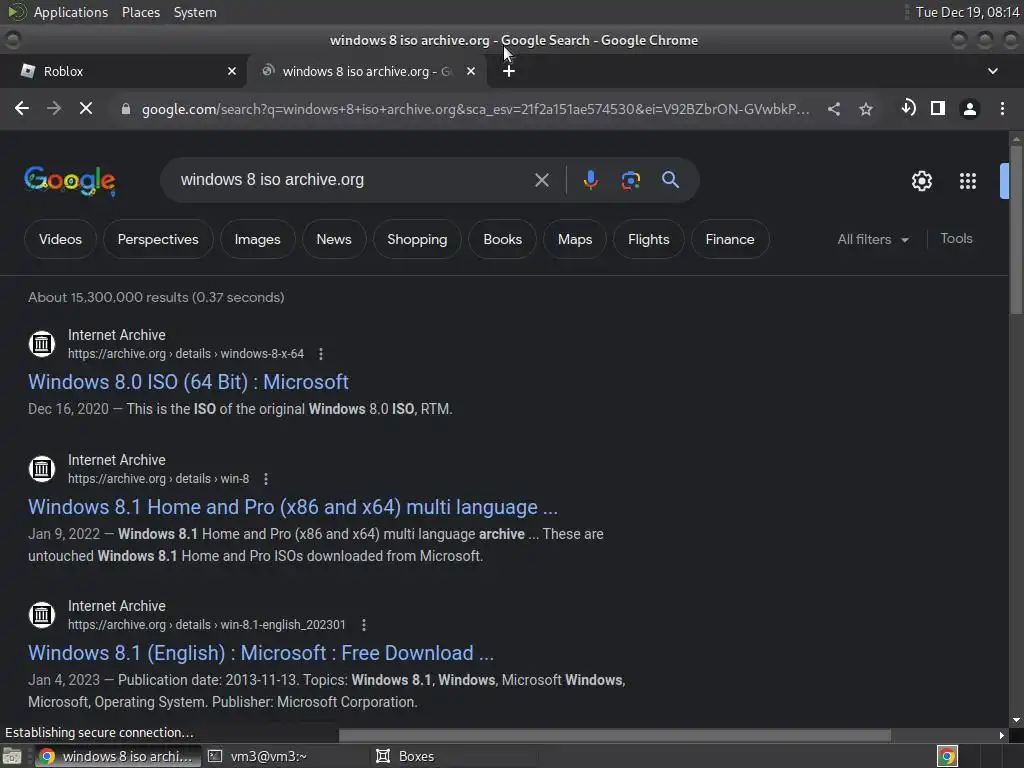This screenshot has height=768, width=1024.
Task: Expand the tab search dropdown arrow
Action: coord(993,71)
